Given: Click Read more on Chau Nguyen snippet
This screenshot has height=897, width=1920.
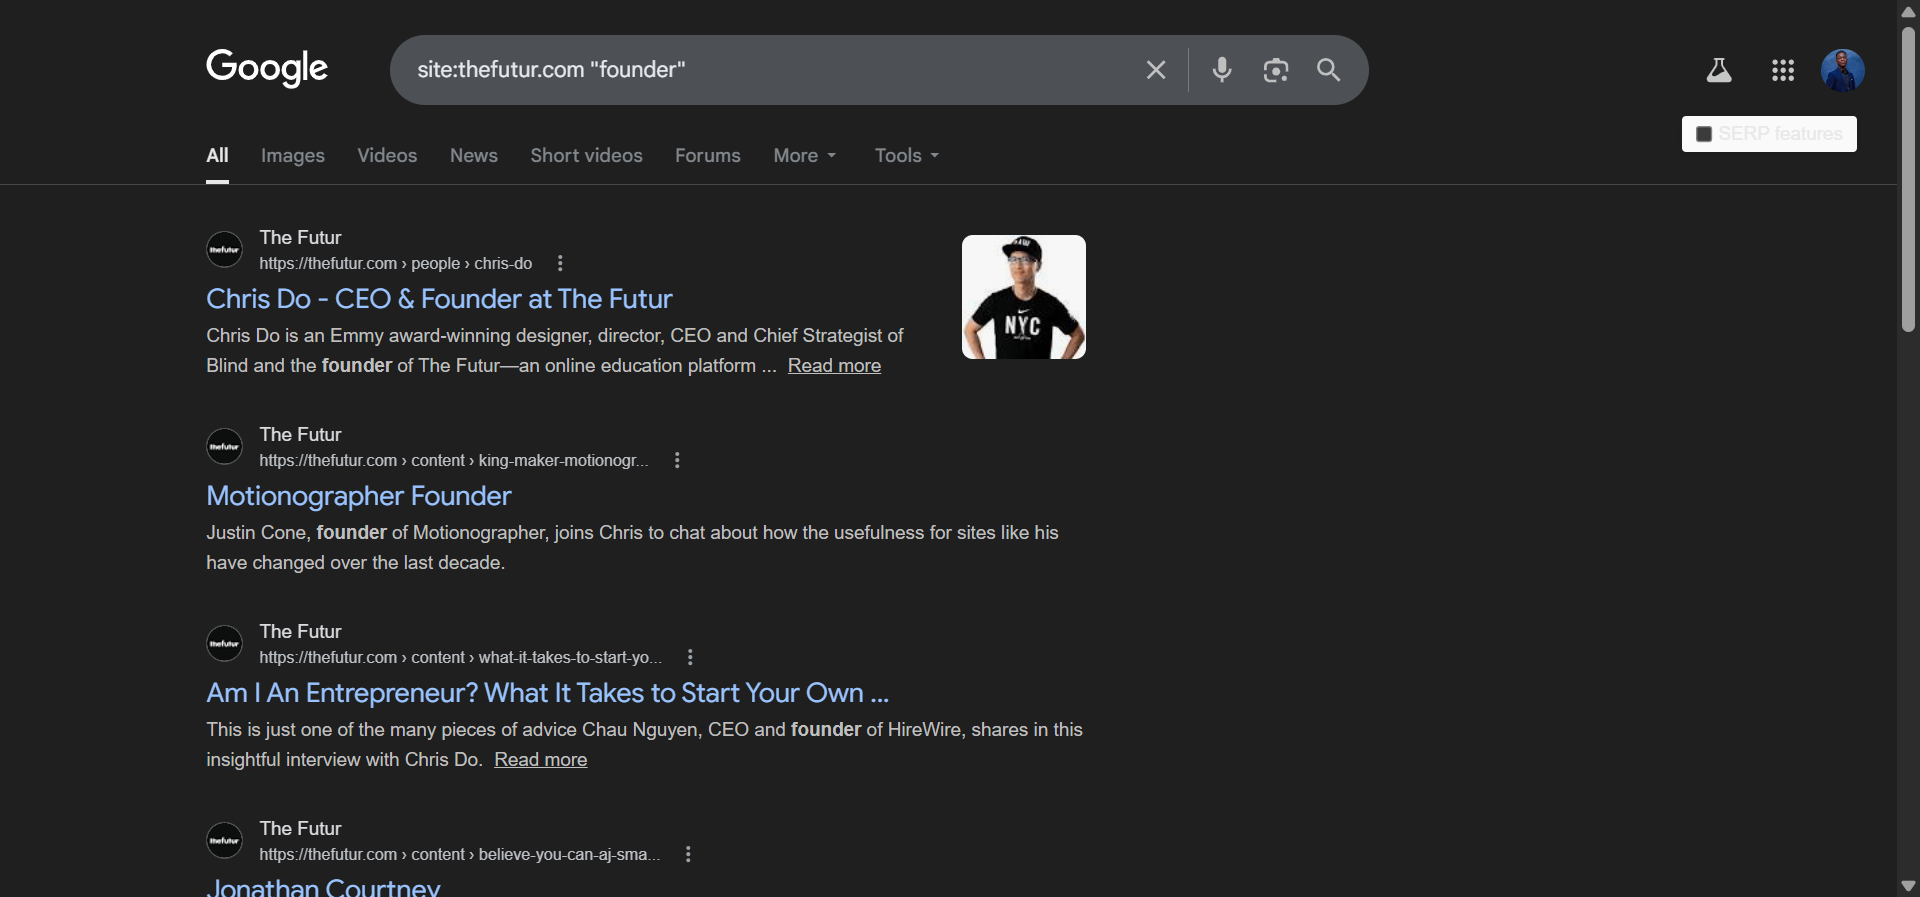Looking at the screenshot, I should pos(541,760).
